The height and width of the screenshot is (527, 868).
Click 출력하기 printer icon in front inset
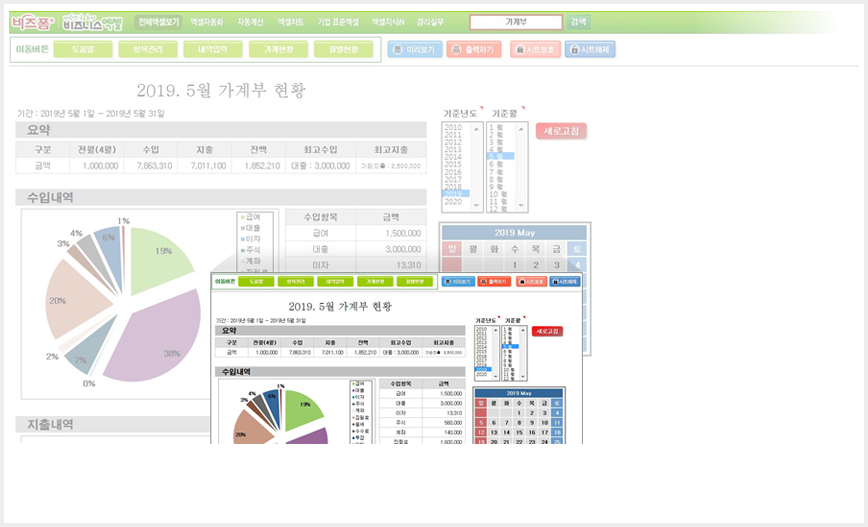(484, 282)
